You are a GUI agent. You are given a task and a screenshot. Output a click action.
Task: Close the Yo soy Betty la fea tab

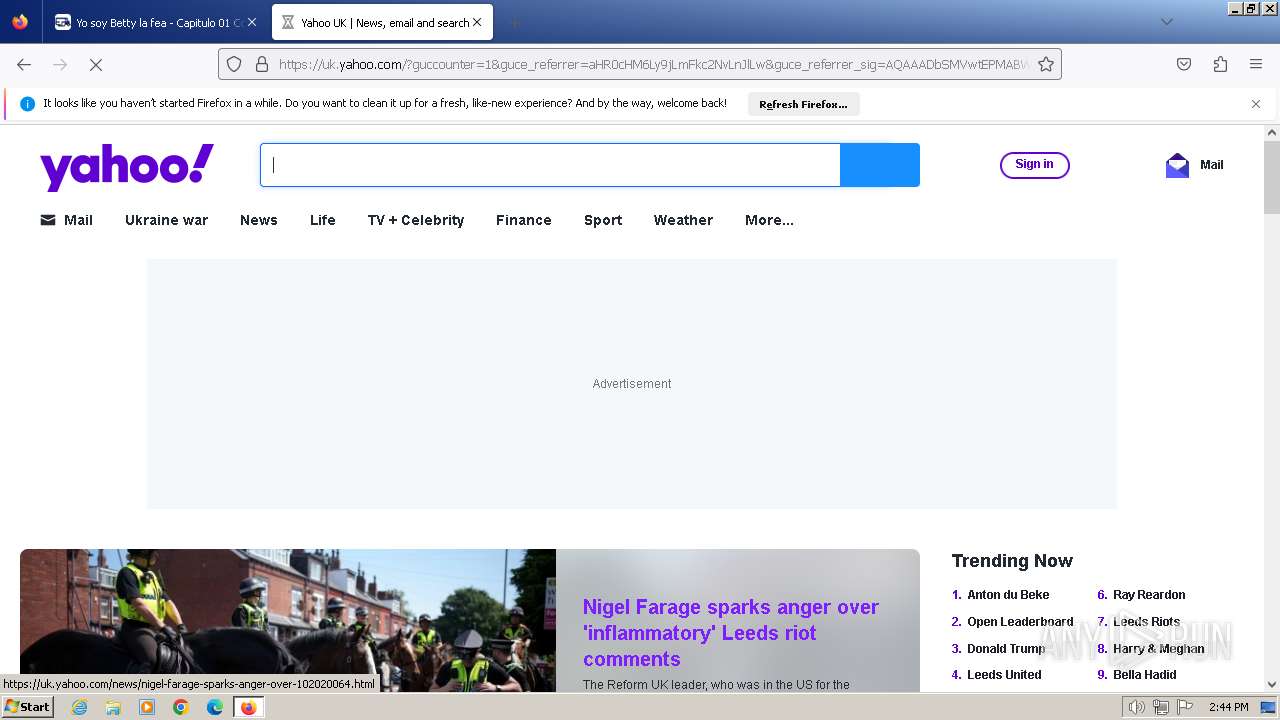point(251,22)
